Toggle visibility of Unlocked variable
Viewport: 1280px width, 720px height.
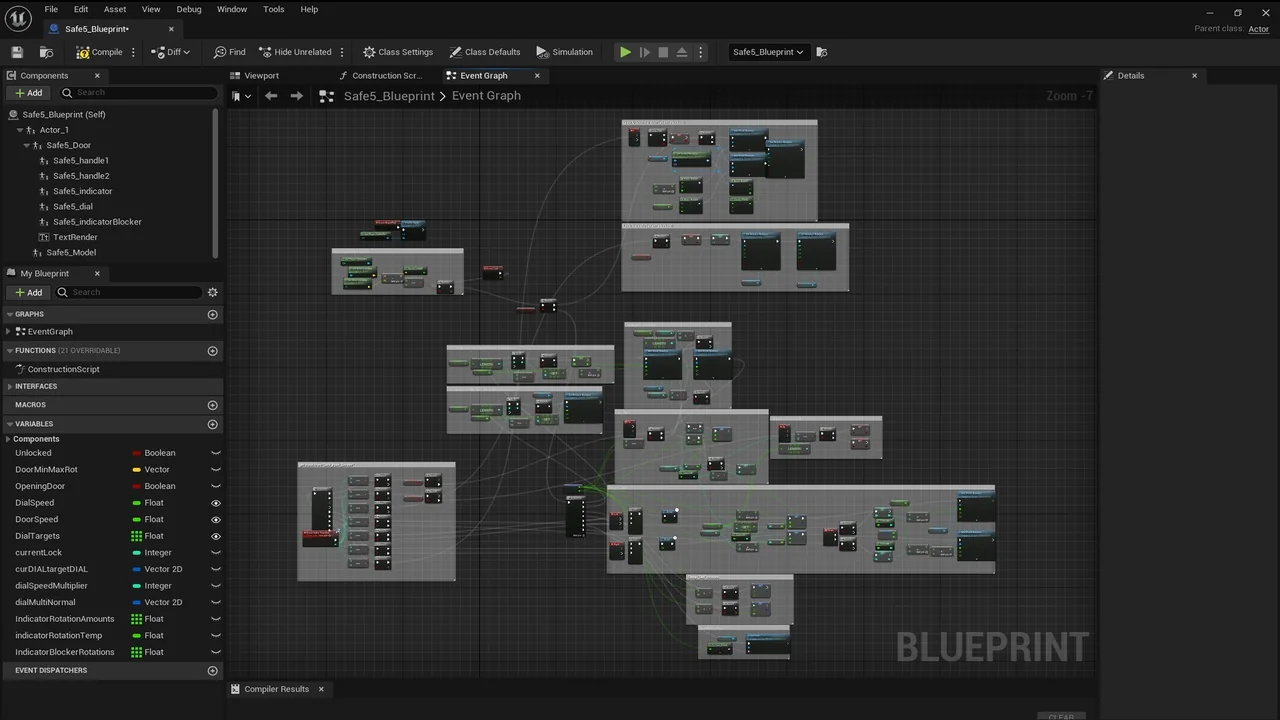215,453
